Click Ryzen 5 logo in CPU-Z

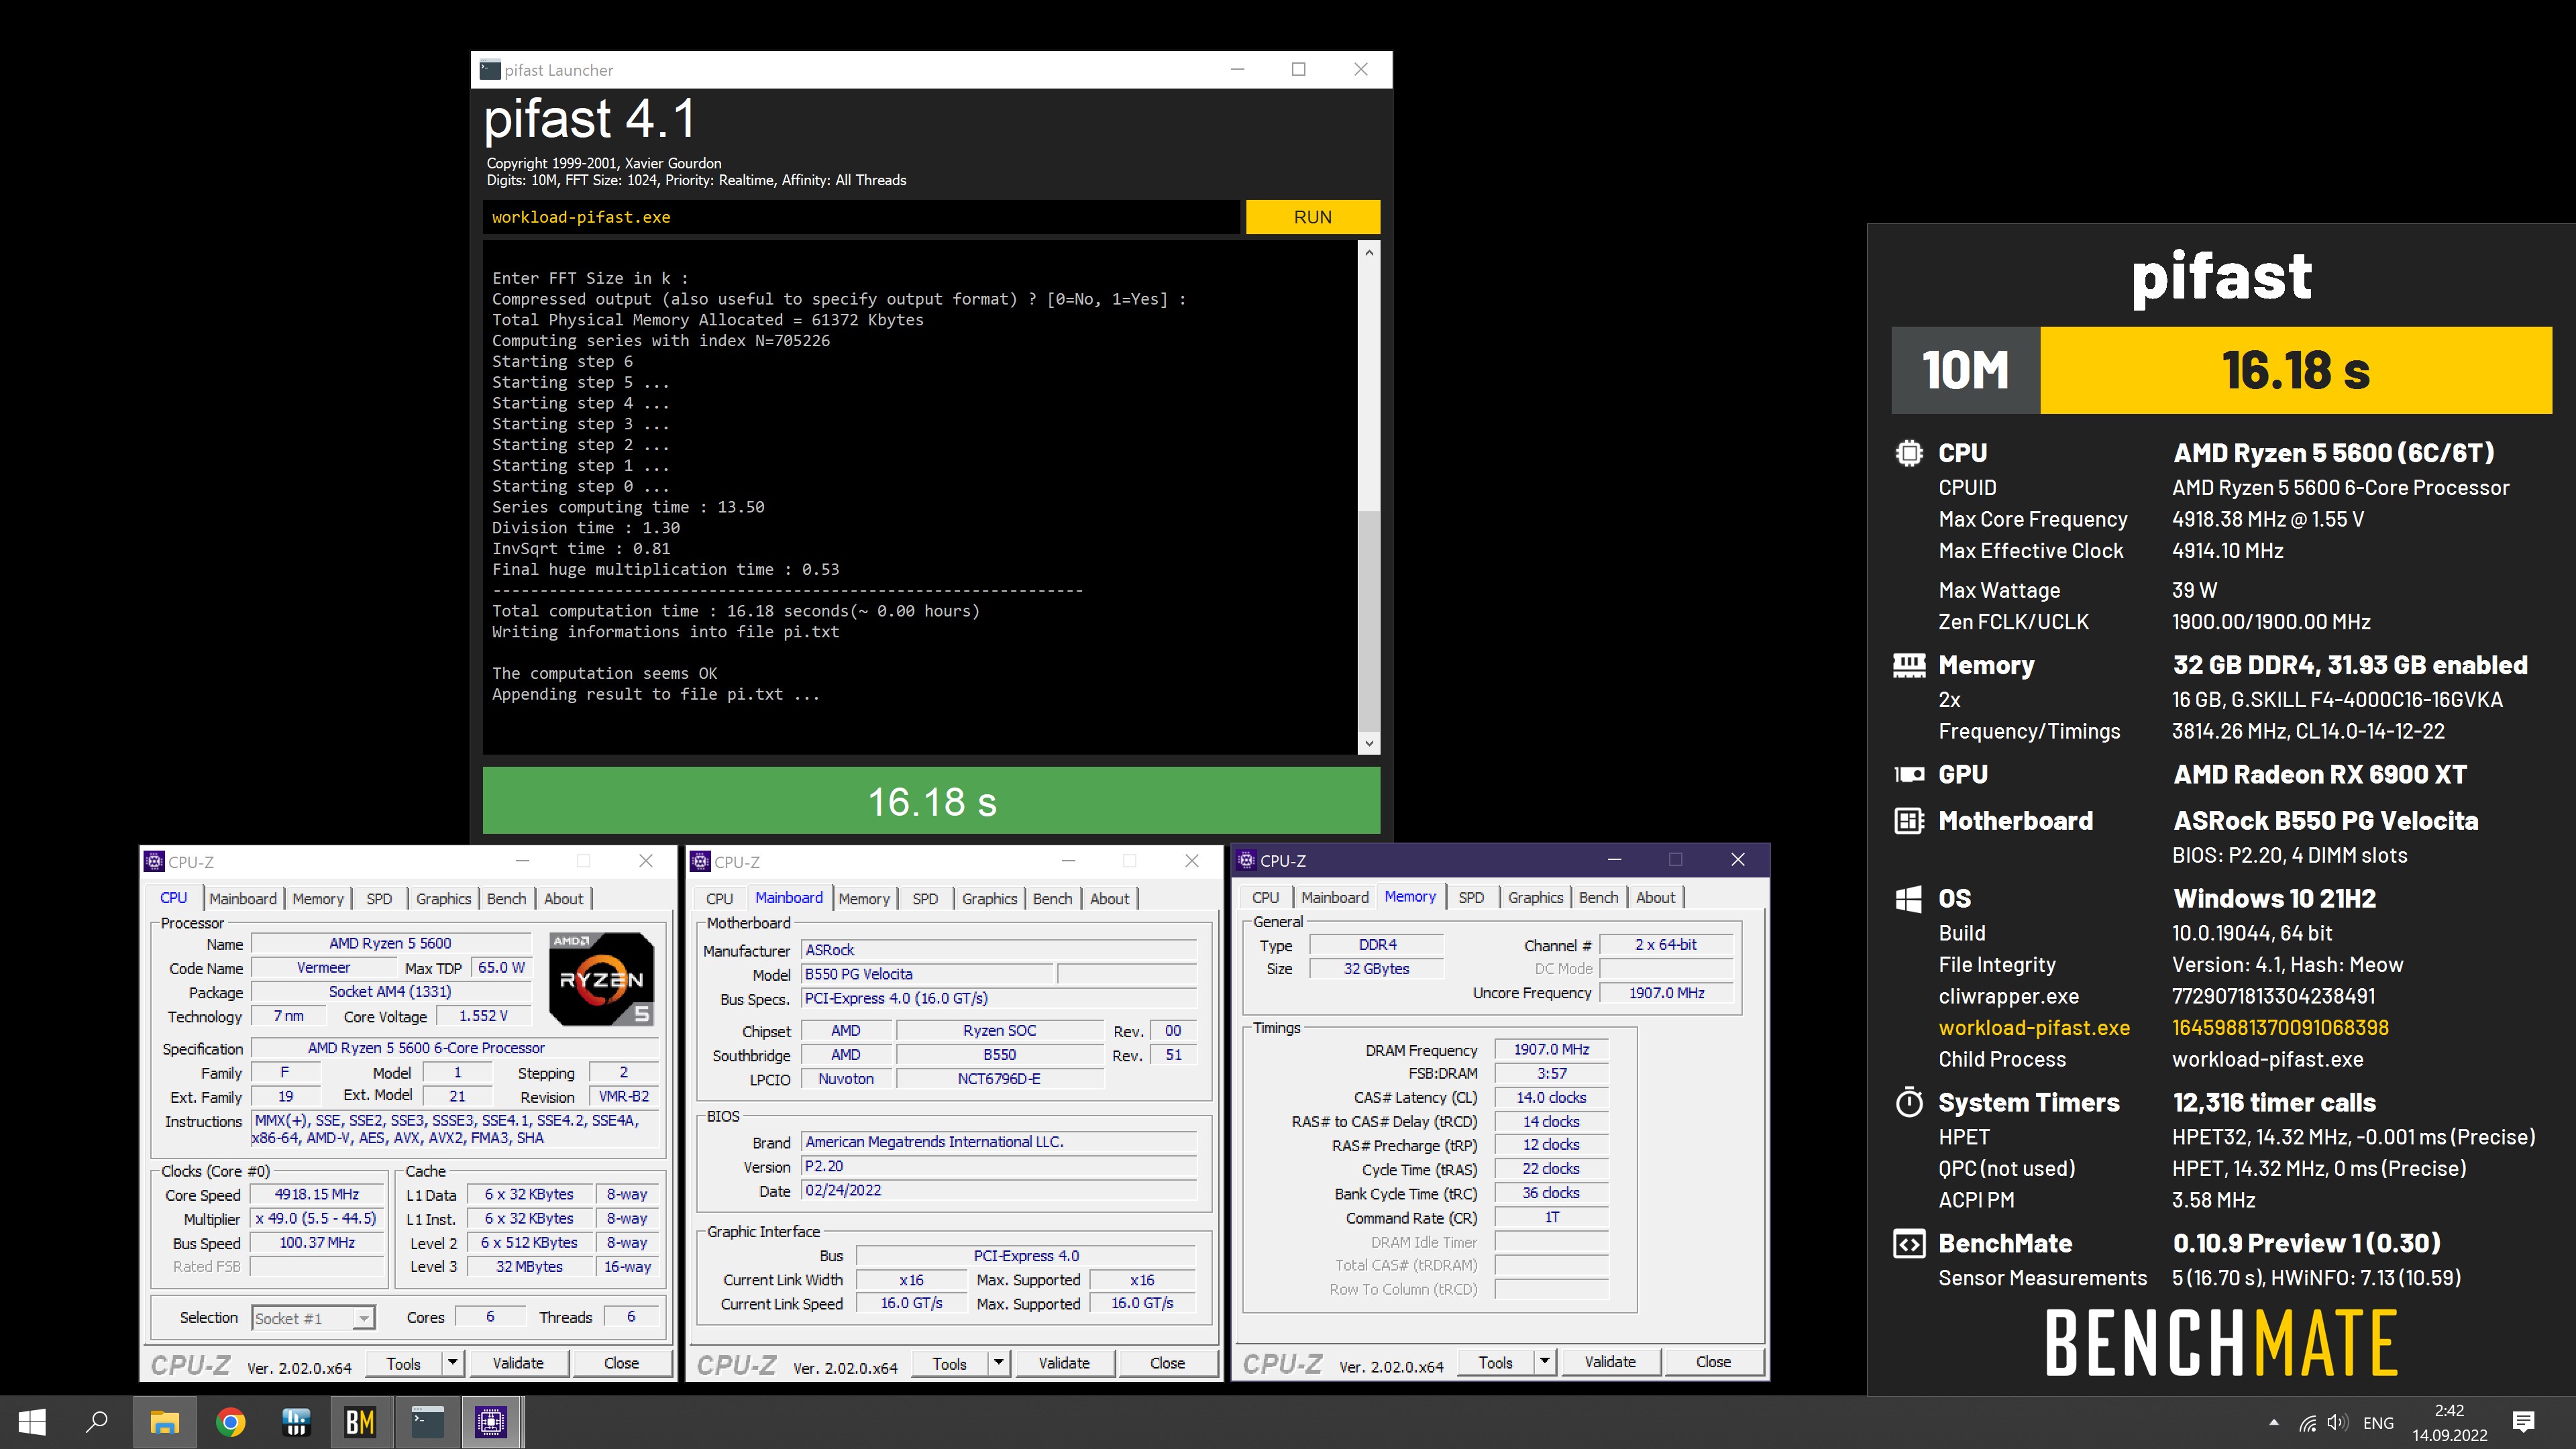pos(602,979)
